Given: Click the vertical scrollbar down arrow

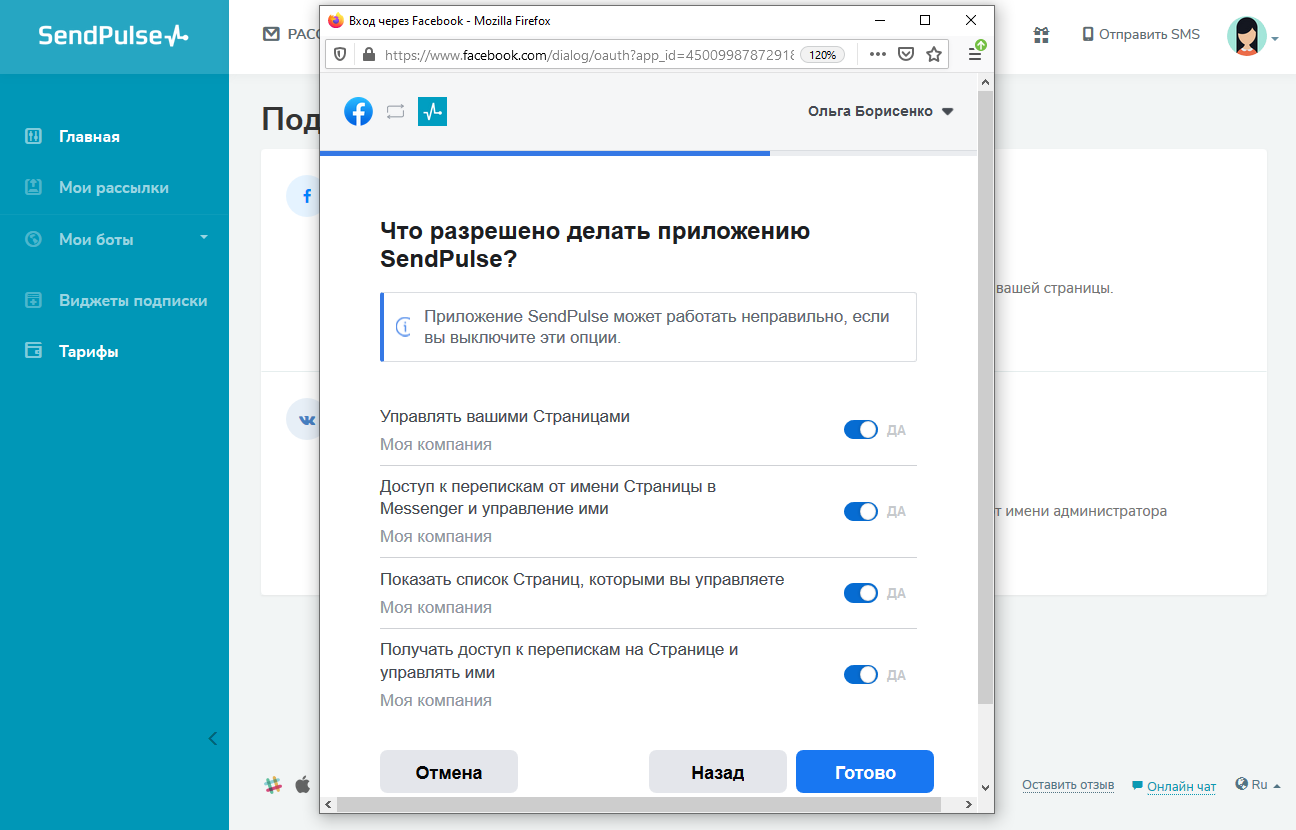Looking at the screenshot, I should 985,787.
